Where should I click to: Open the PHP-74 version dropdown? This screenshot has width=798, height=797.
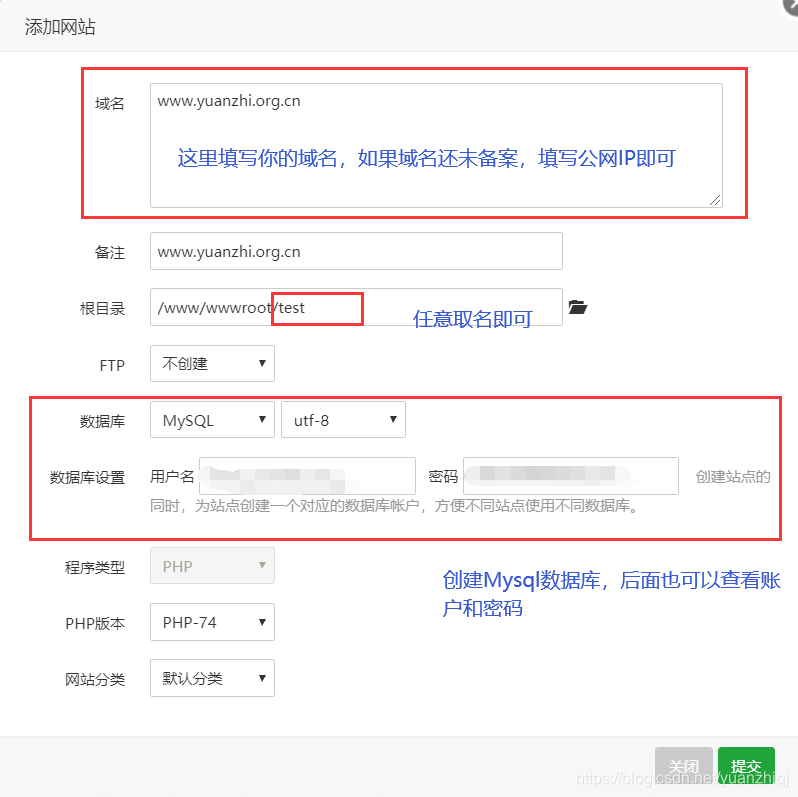212,622
